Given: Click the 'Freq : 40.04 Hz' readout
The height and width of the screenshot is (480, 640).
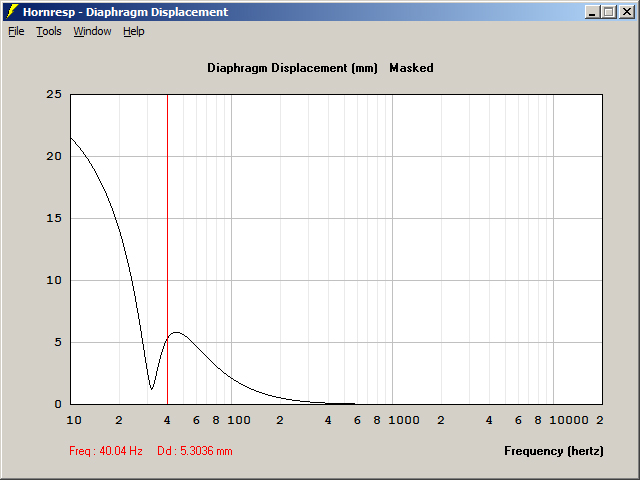Looking at the screenshot, I should click(x=106, y=451).
